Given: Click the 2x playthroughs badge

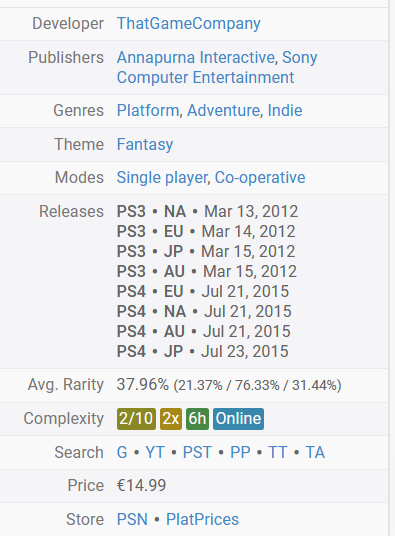Looking at the screenshot, I should 171,419.
